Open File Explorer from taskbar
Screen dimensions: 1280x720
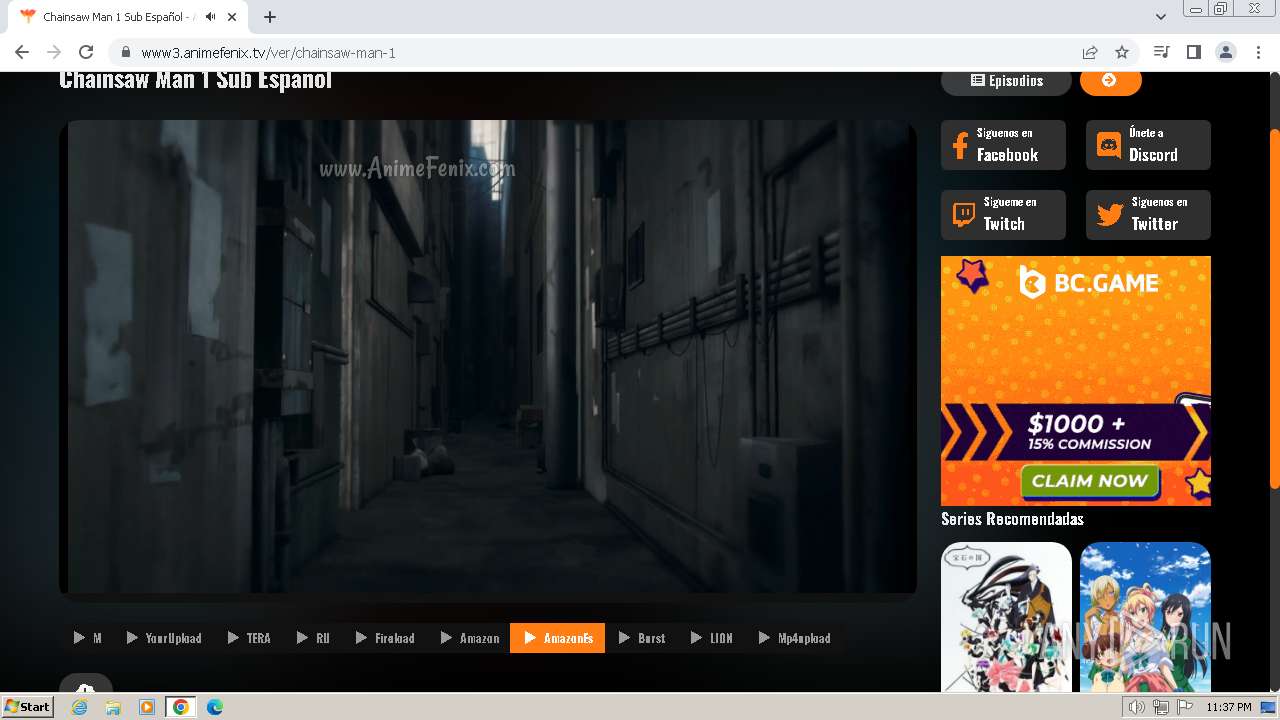(113, 707)
